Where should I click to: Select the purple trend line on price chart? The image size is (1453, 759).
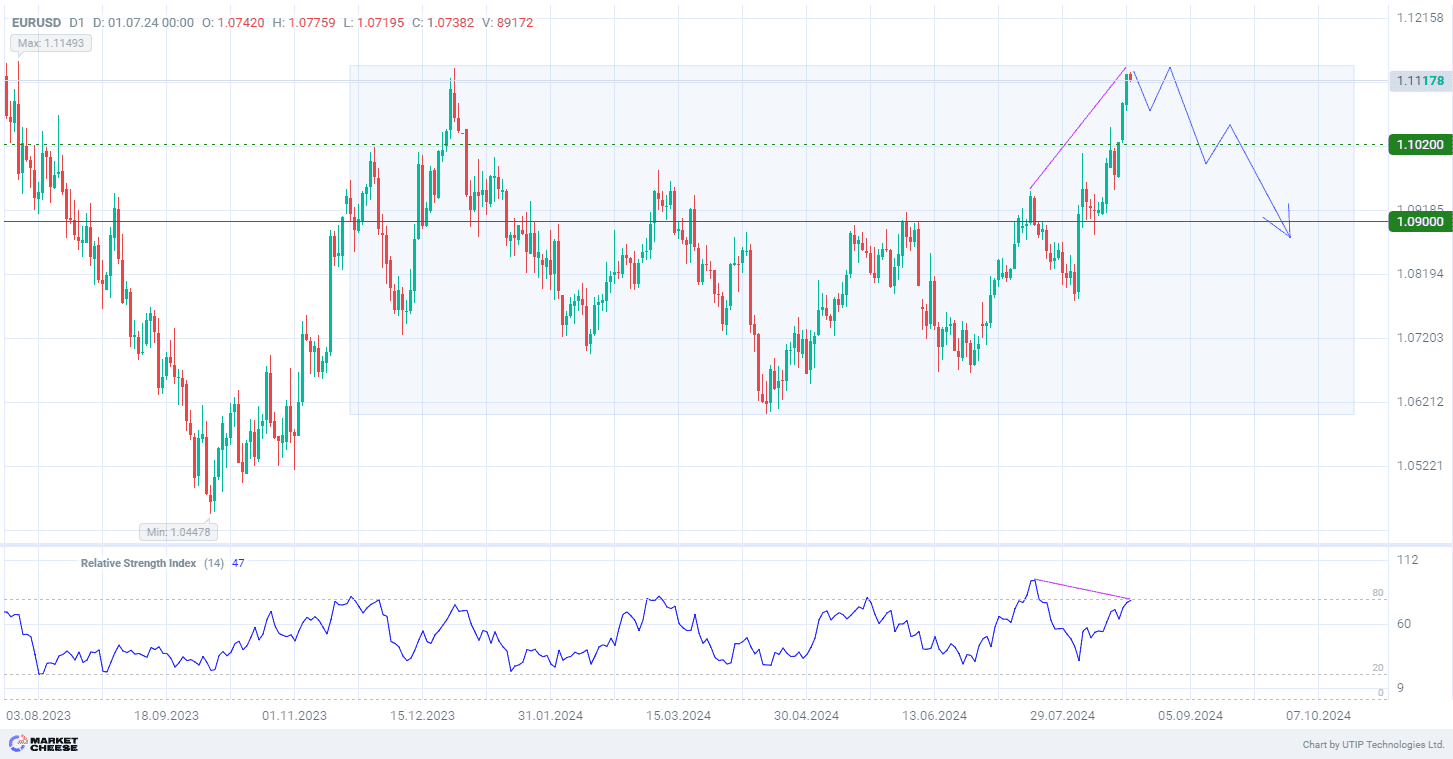pos(1078,128)
